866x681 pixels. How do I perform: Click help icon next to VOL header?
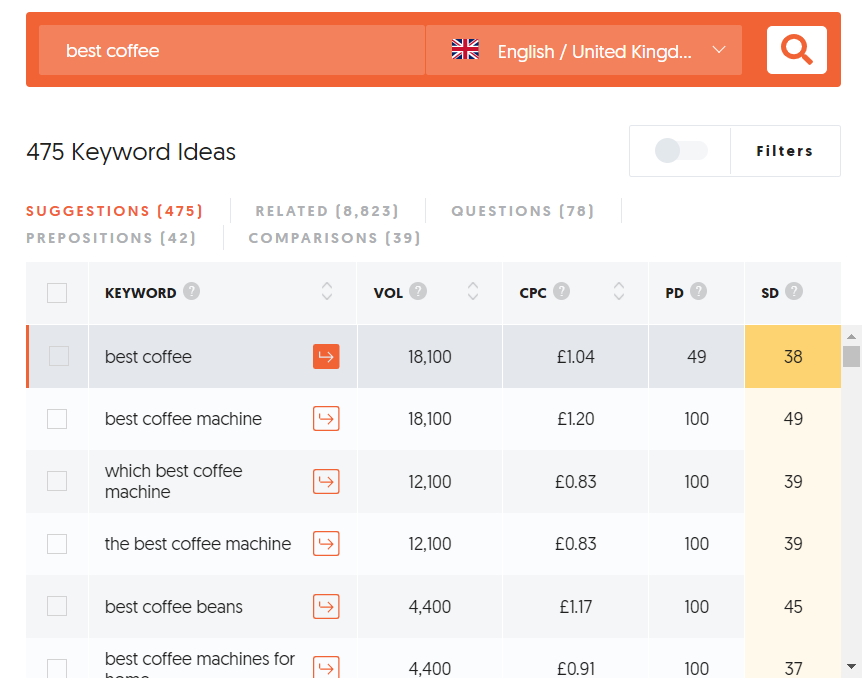click(418, 292)
